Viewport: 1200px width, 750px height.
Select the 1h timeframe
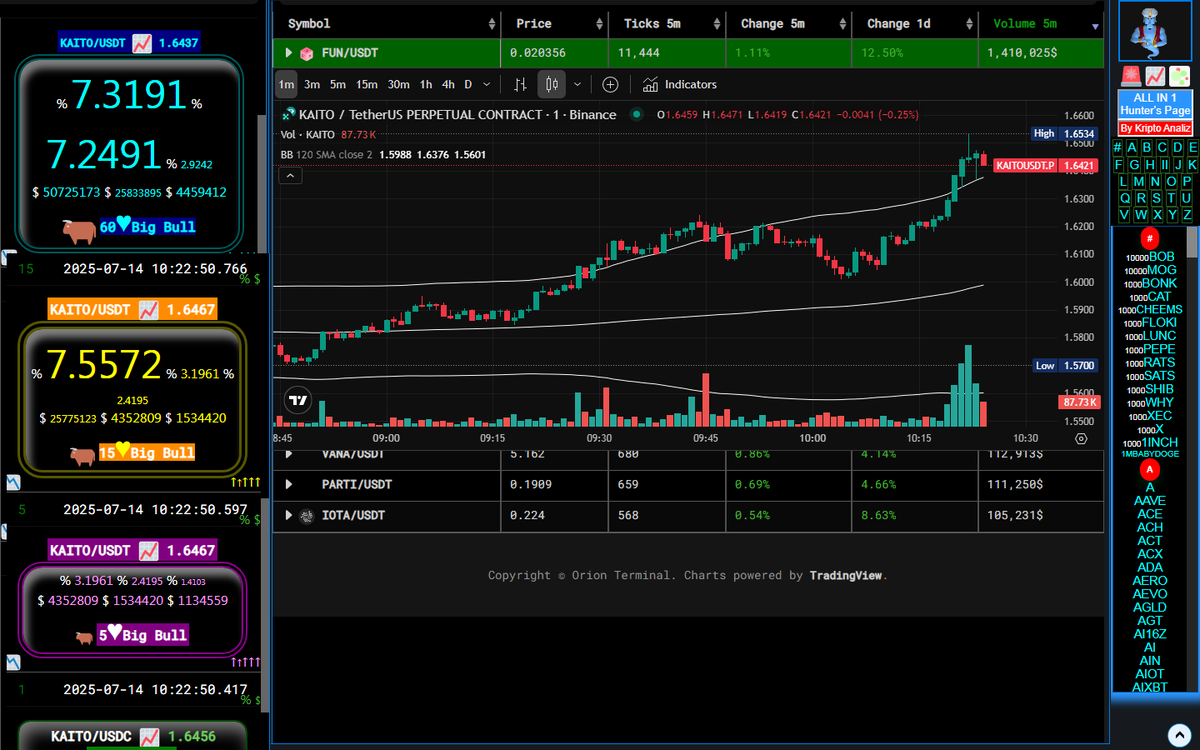[x=426, y=85]
